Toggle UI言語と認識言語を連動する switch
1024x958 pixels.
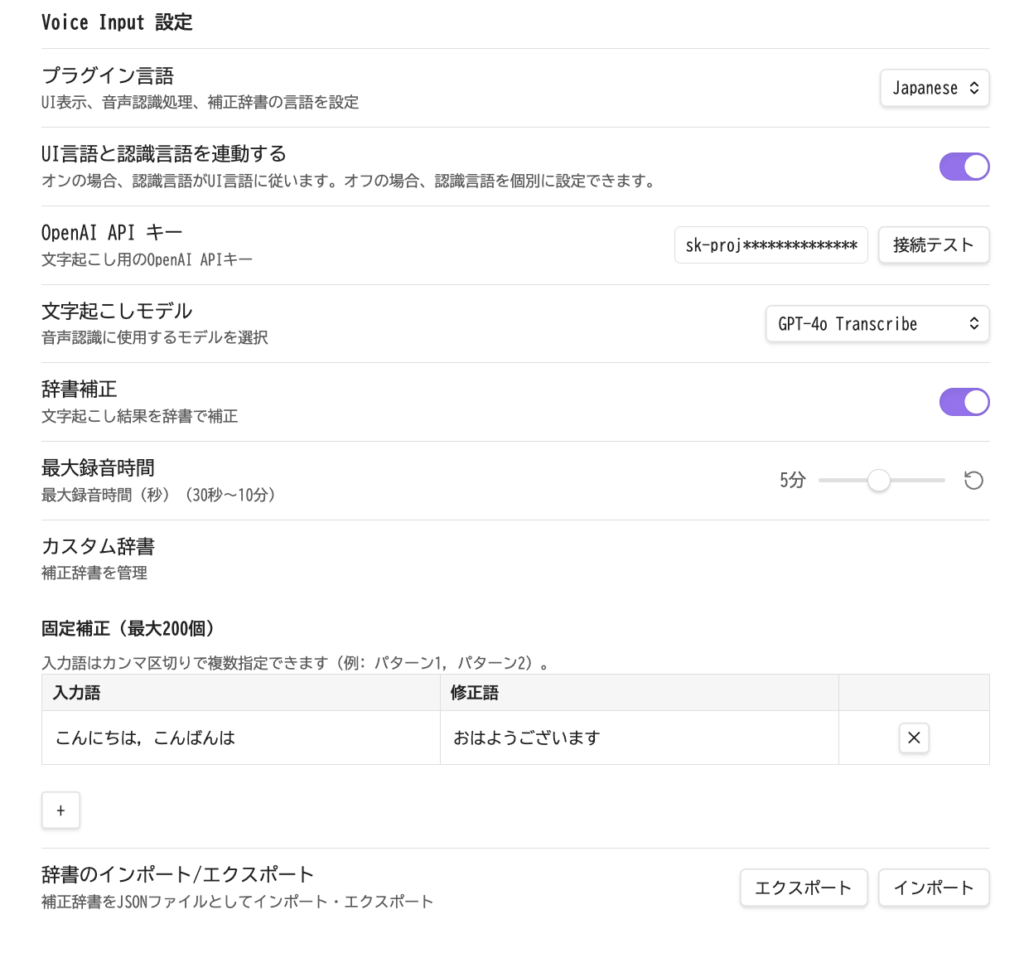click(963, 167)
